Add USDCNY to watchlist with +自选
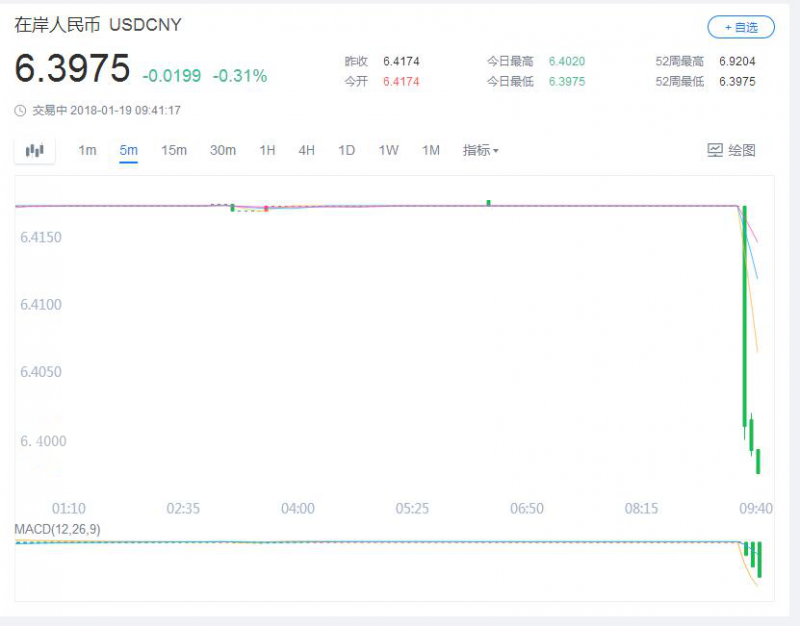This screenshot has height=626, width=800. pos(741,28)
